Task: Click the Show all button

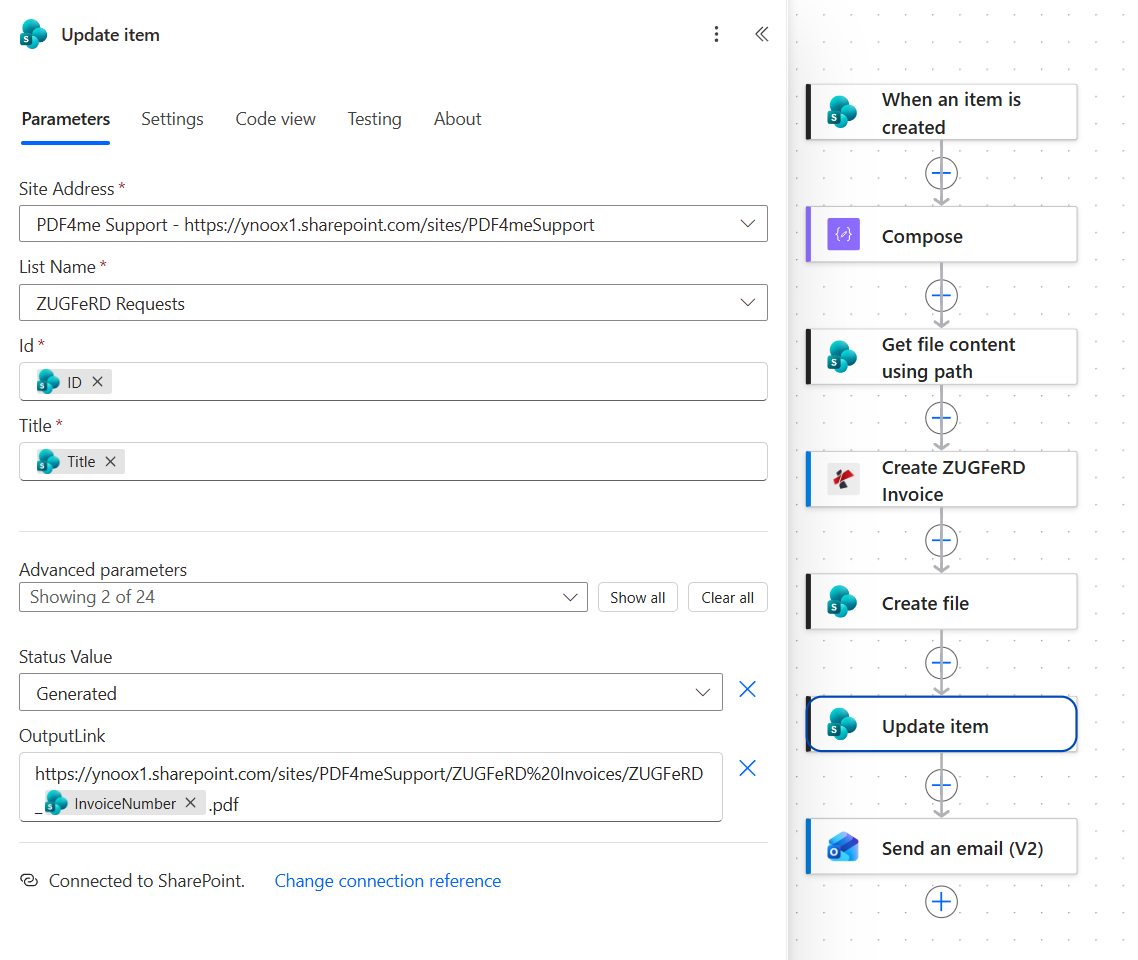Action: pyautogui.click(x=638, y=597)
